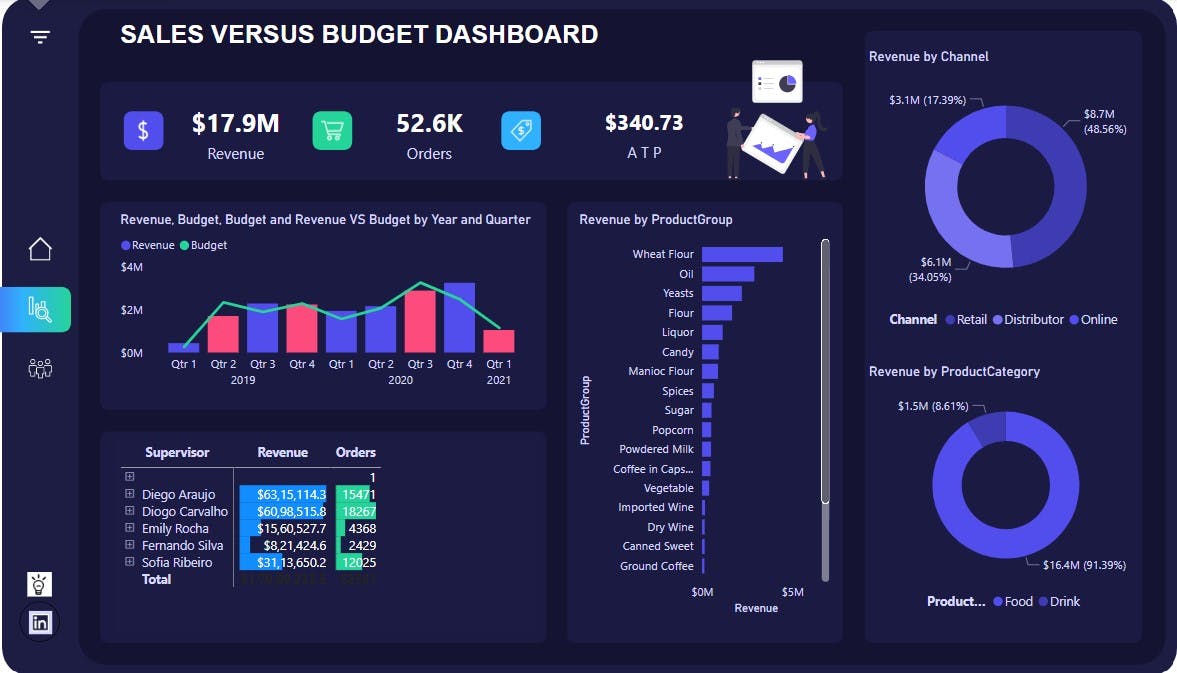The width and height of the screenshot is (1177, 673).
Task: Click the blue price tag ATP icon
Action: click(x=521, y=130)
